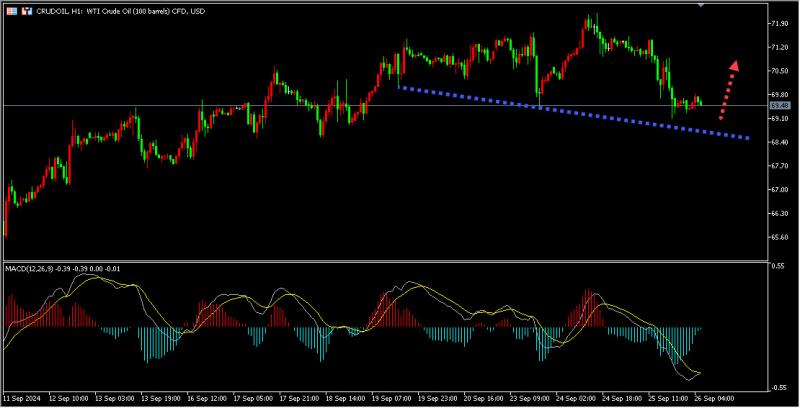
Task: Click the current price tag 69.48
Action: (x=780, y=106)
